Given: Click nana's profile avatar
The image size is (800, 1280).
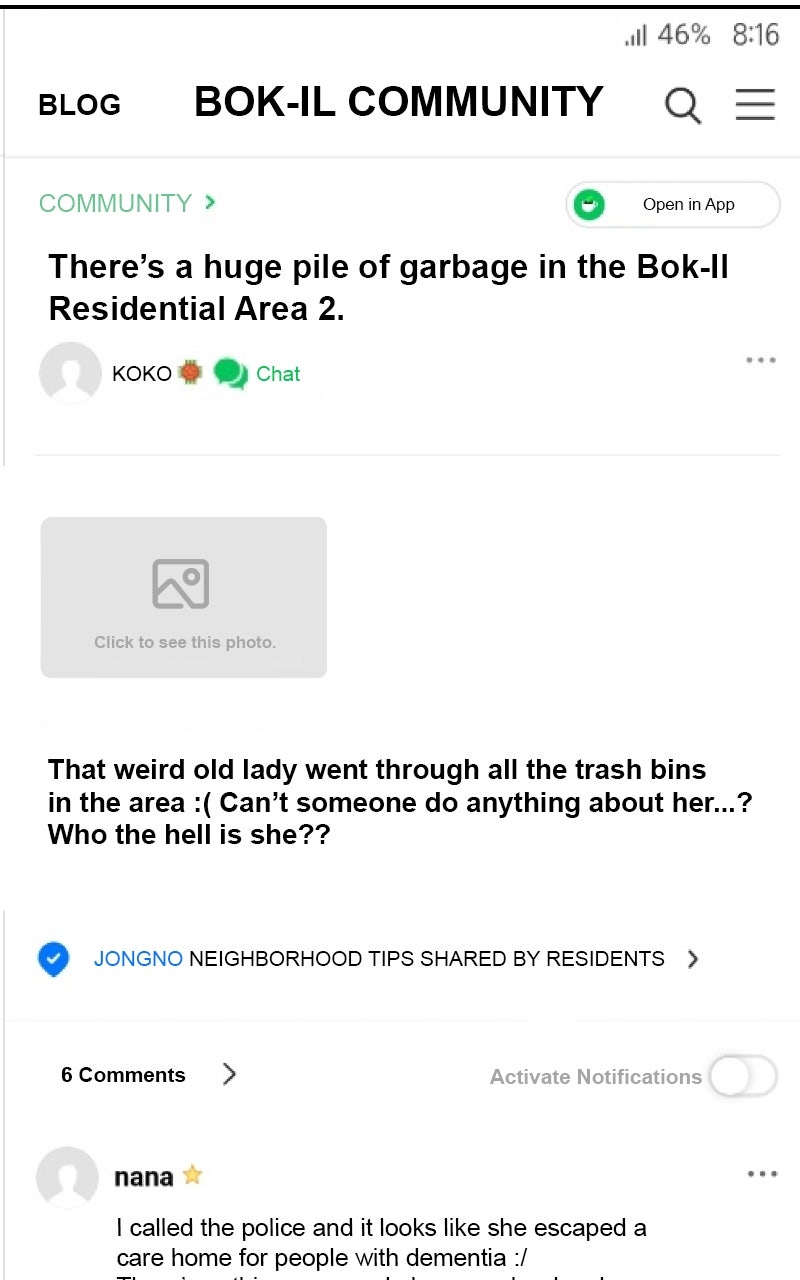Looking at the screenshot, I should (67, 1177).
